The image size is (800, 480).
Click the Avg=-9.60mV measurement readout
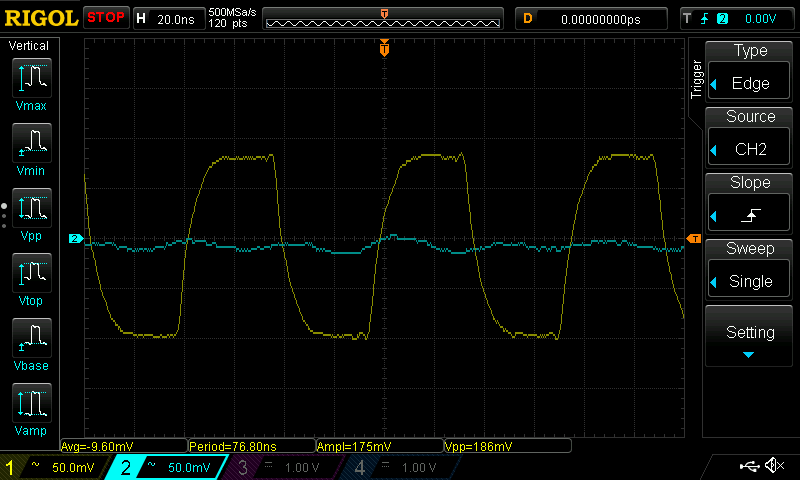click(124, 446)
